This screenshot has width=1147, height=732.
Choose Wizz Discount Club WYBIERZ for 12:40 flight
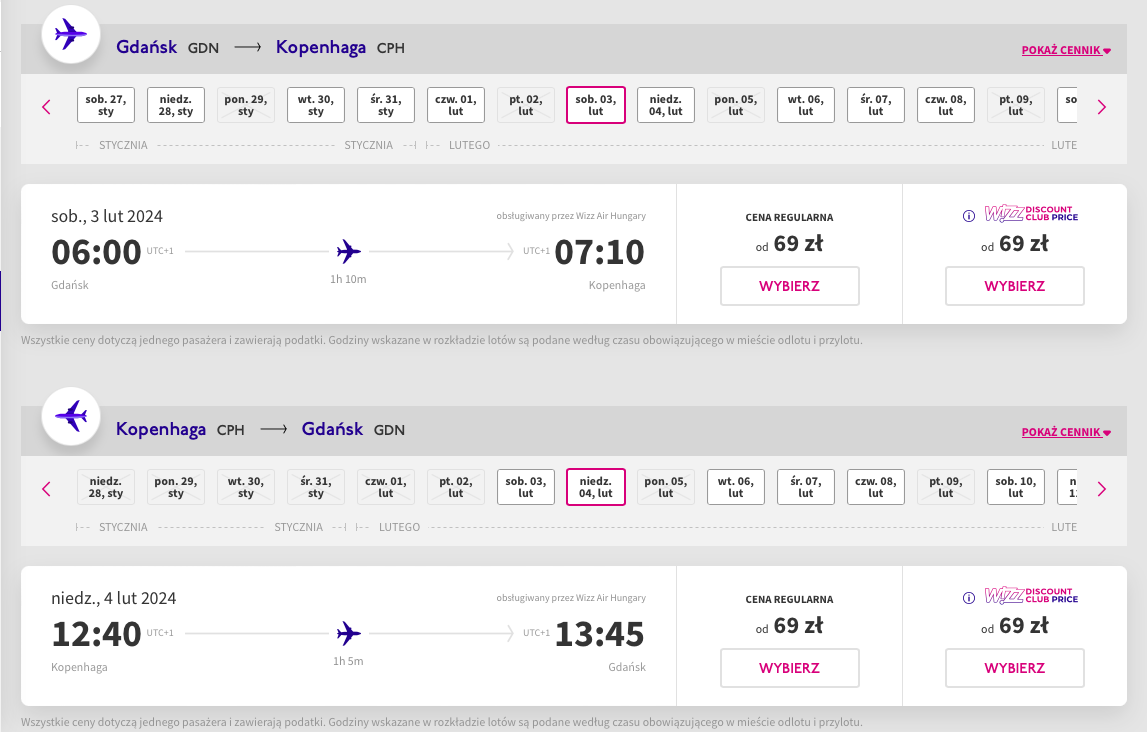pos(1015,668)
